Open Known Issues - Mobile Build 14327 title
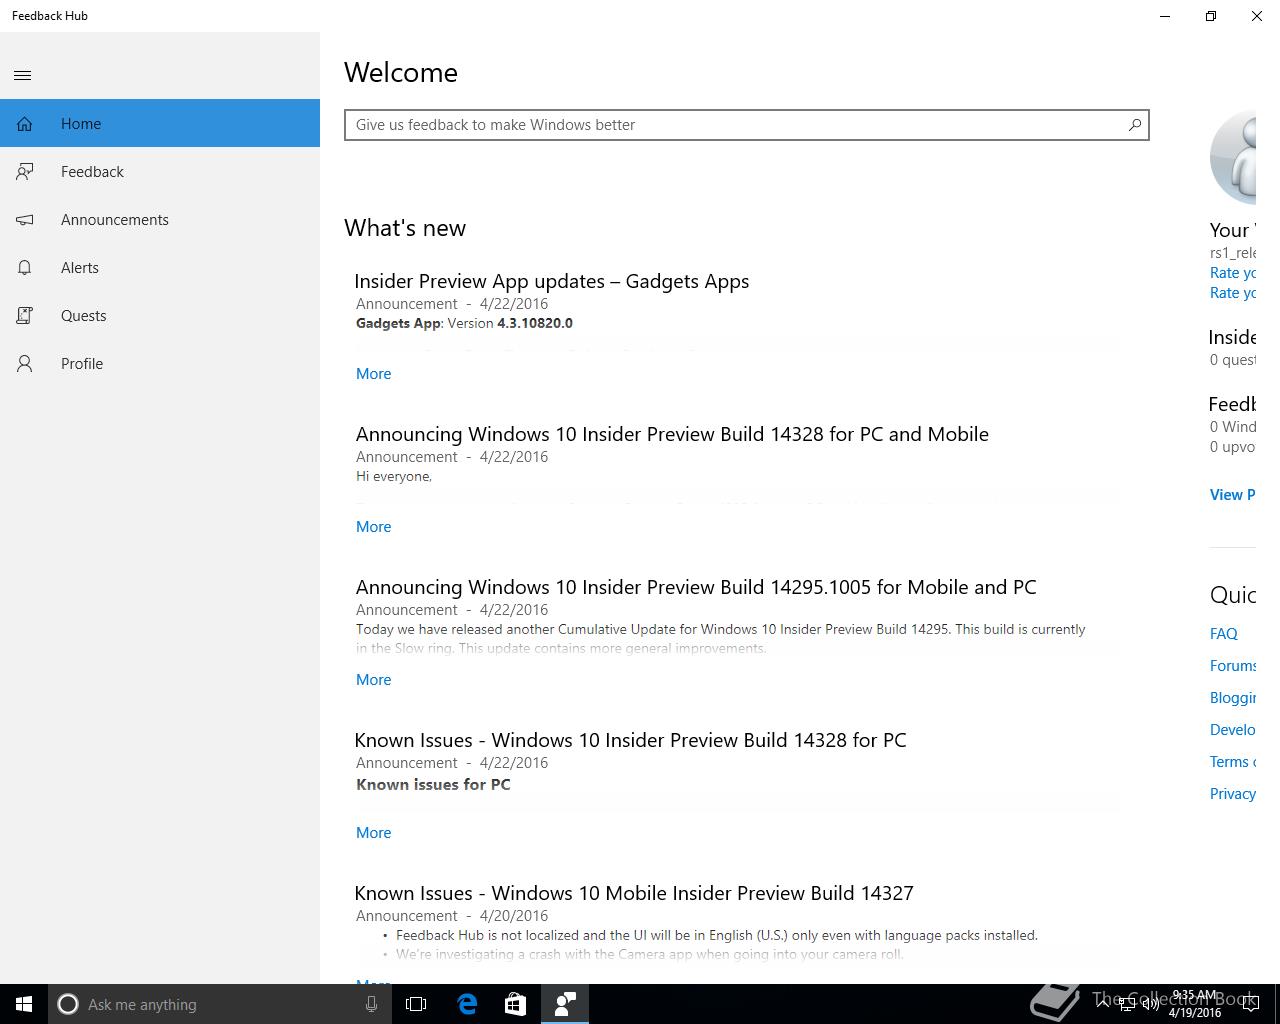Image resolution: width=1280 pixels, height=1024 pixels. [x=634, y=894]
